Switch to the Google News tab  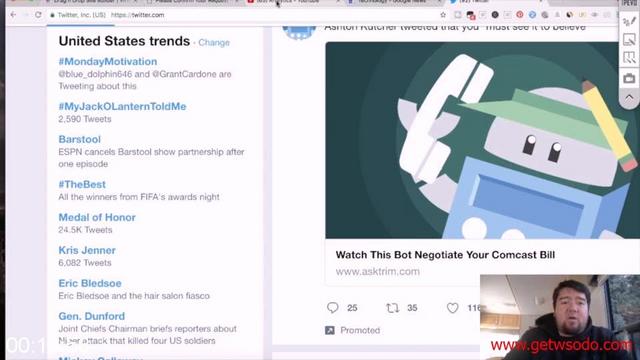[x=394, y=2]
